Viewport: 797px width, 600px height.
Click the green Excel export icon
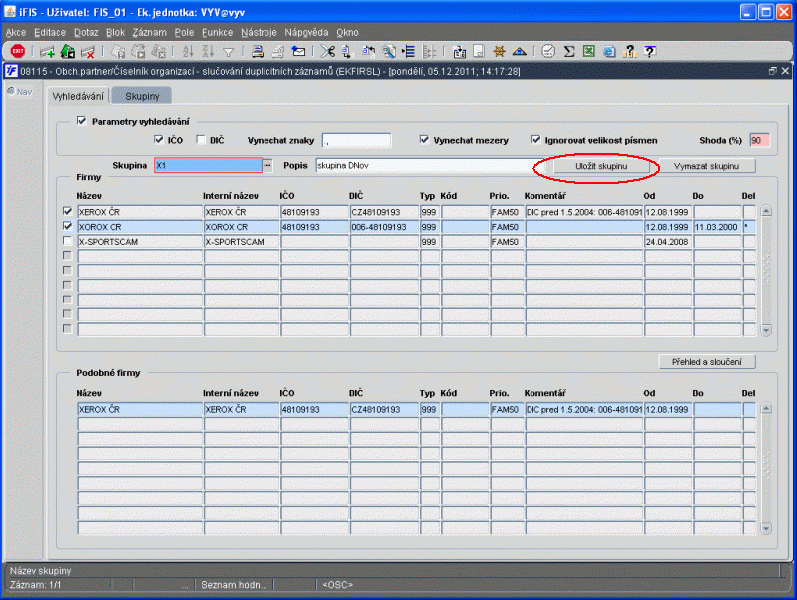(589, 51)
